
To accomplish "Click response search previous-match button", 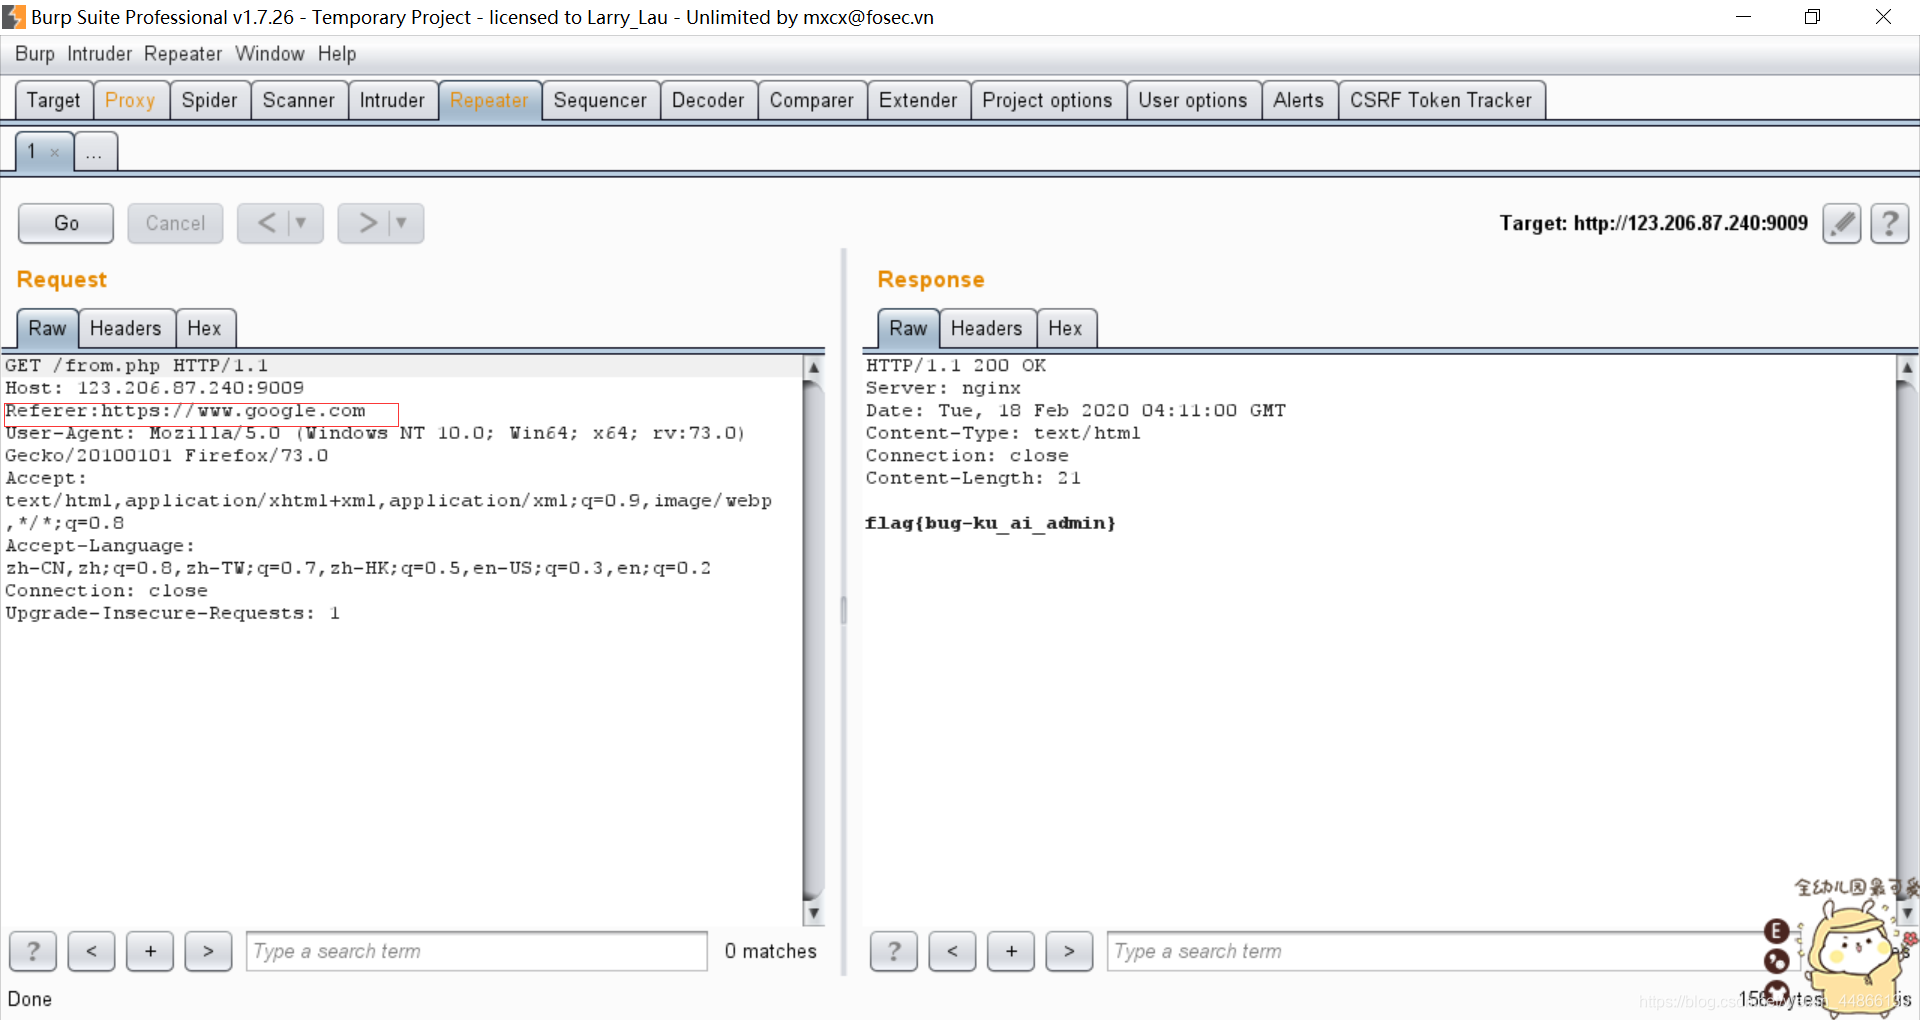I will coord(952,951).
